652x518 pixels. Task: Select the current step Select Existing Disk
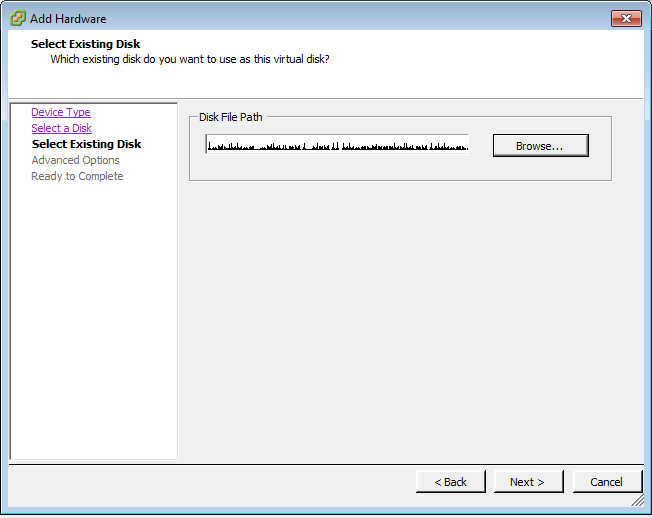point(86,144)
